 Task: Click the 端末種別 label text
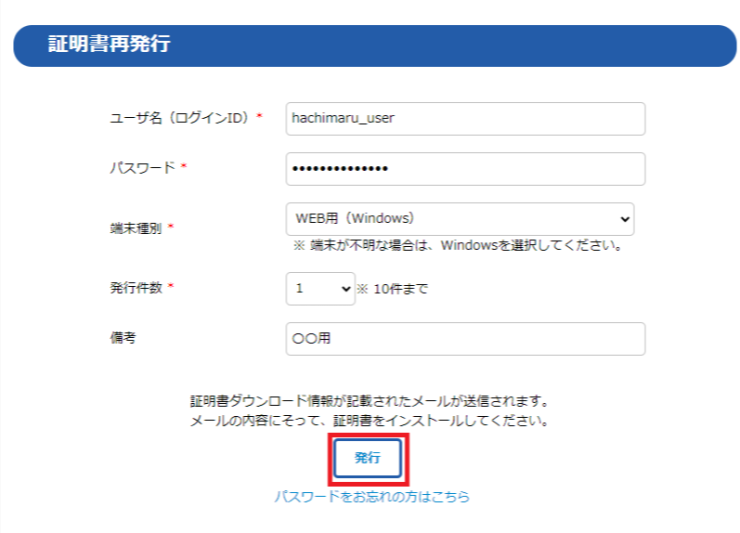pos(135,228)
